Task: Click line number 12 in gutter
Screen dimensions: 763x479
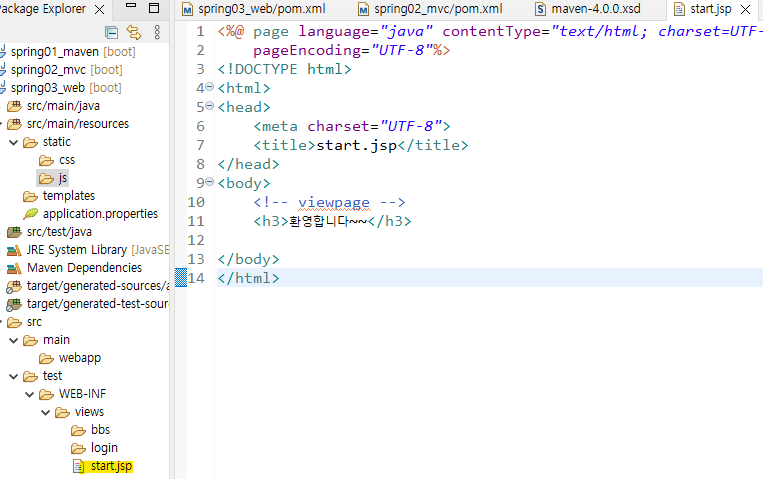Action: click(196, 240)
